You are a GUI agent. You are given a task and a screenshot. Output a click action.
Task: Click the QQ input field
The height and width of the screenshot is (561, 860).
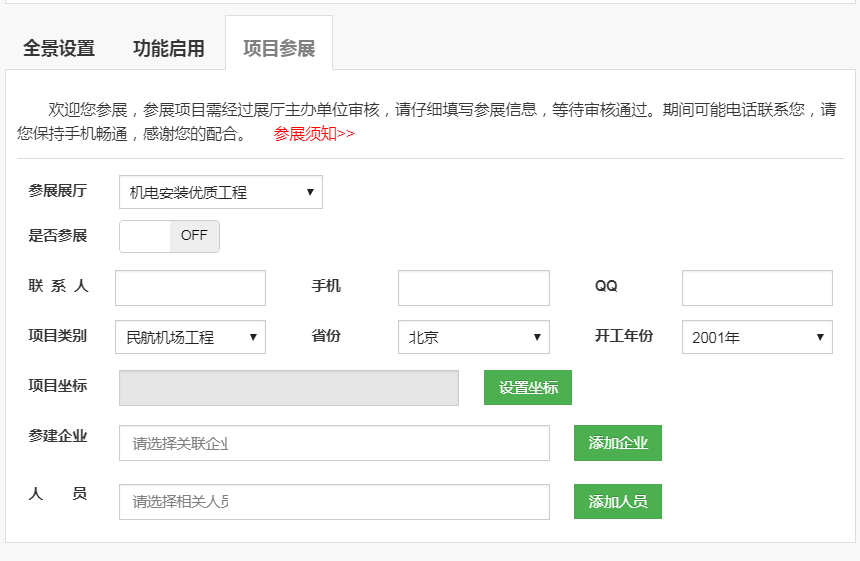757,288
